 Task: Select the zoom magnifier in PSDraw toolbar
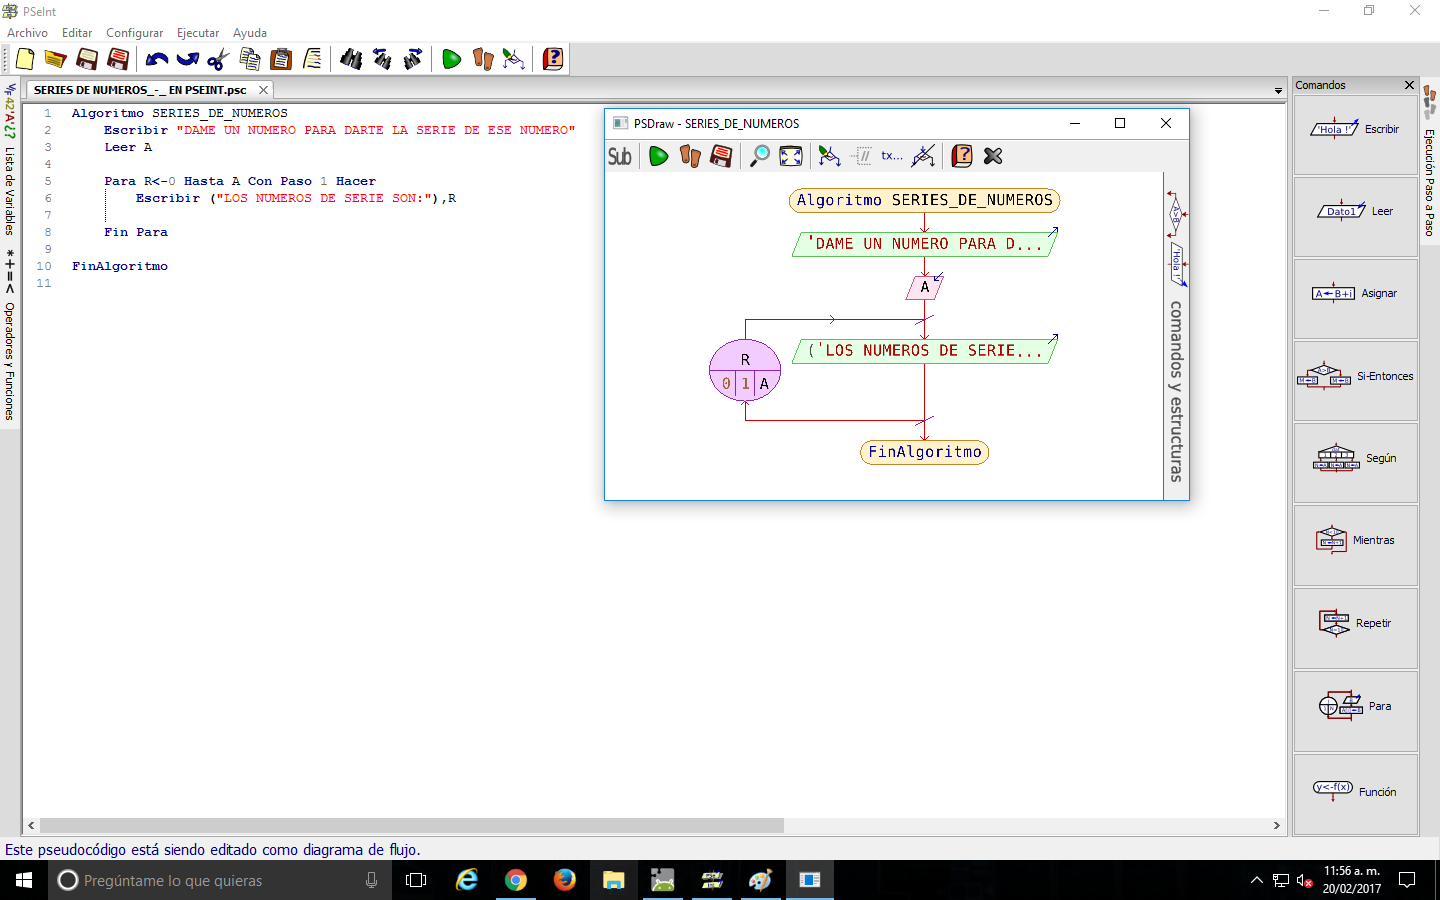pyautogui.click(x=759, y=156)
